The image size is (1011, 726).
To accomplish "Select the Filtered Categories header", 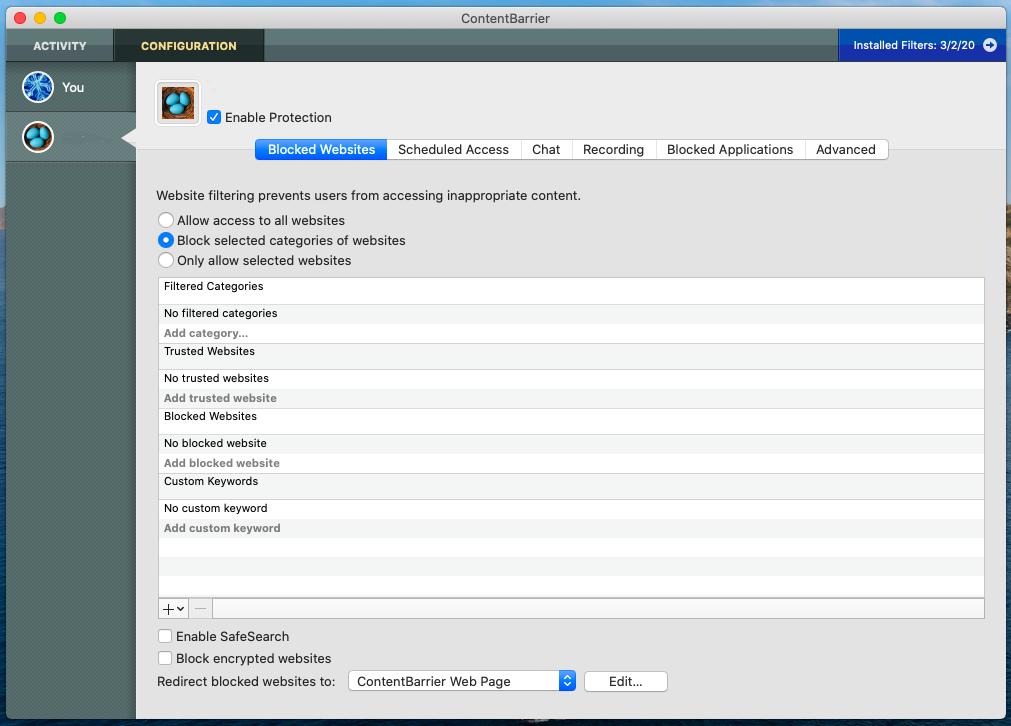I will 571,291.
